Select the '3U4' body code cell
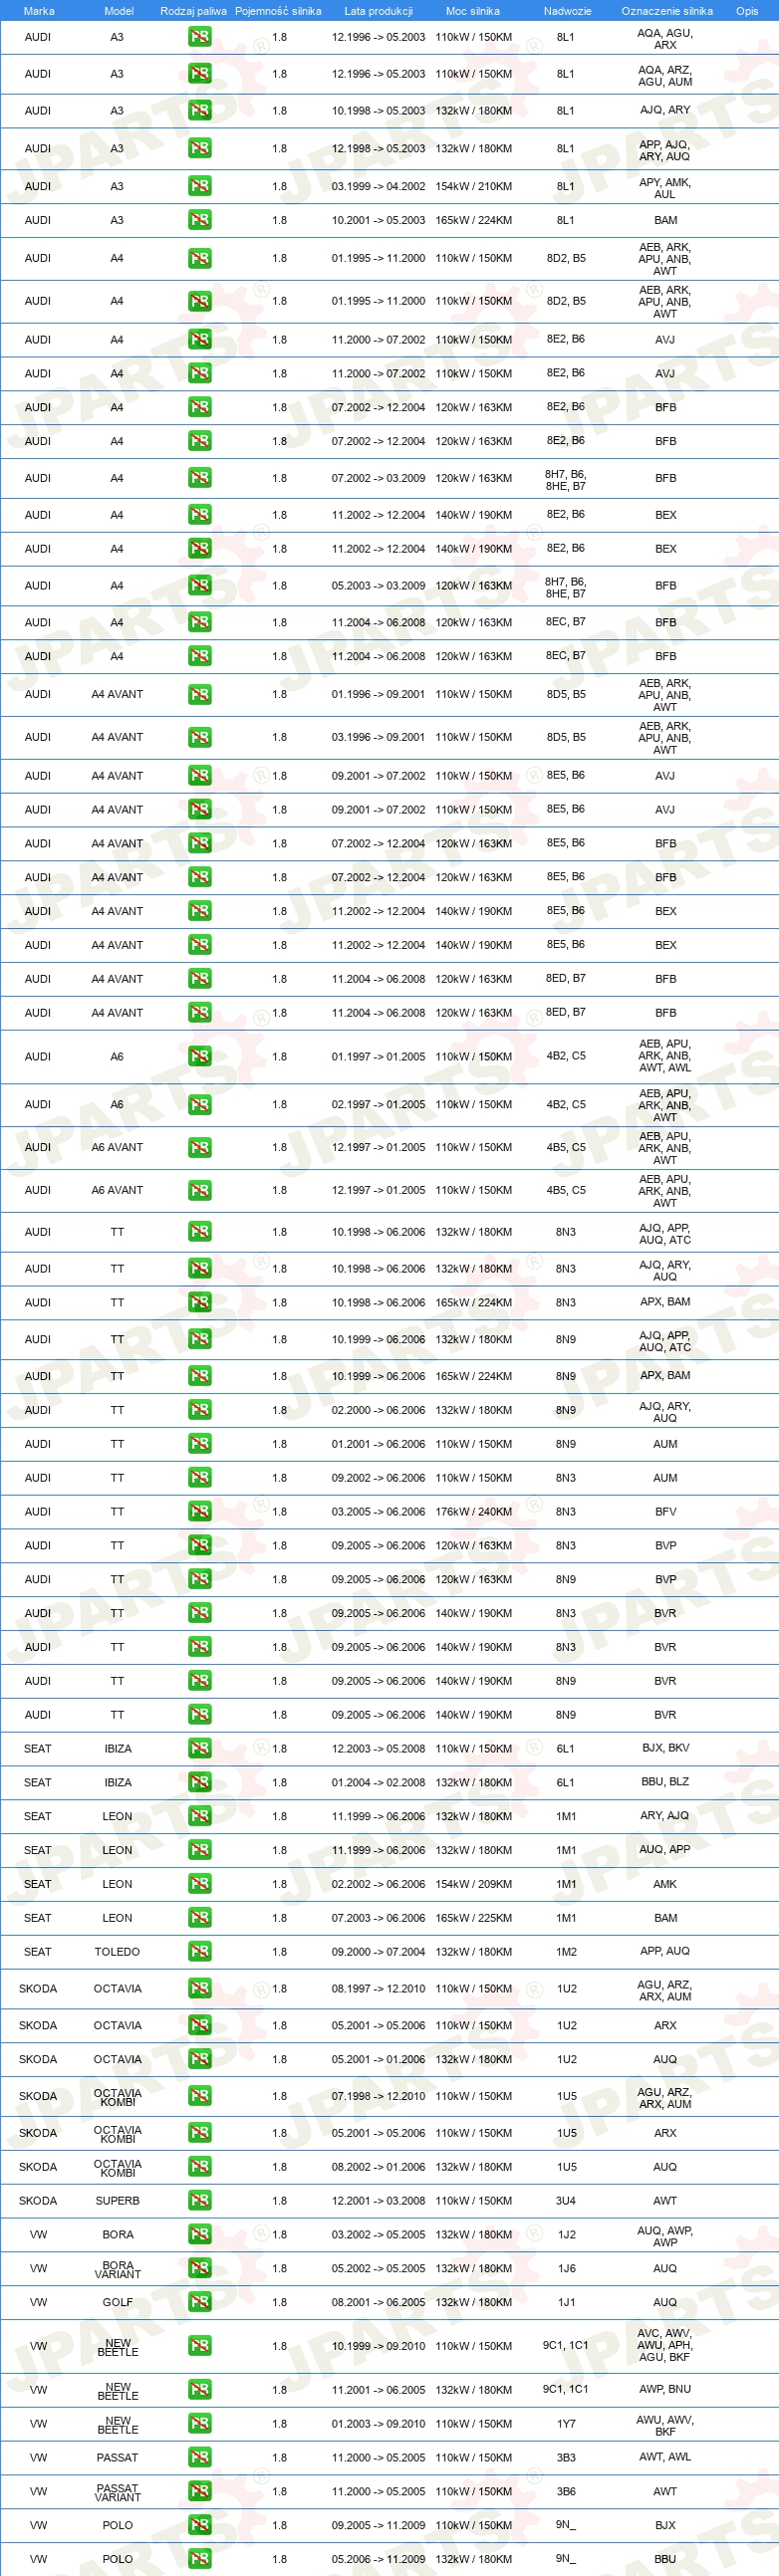779x2576 pixels. point(566,2201)
